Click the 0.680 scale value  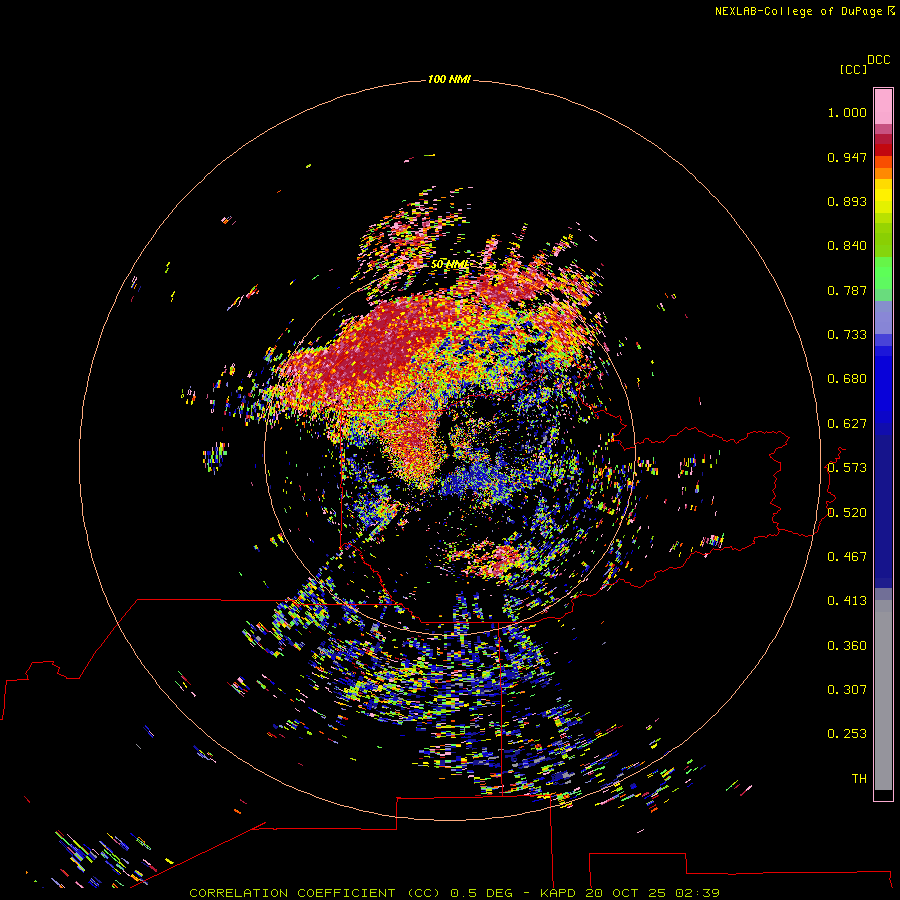847,379
